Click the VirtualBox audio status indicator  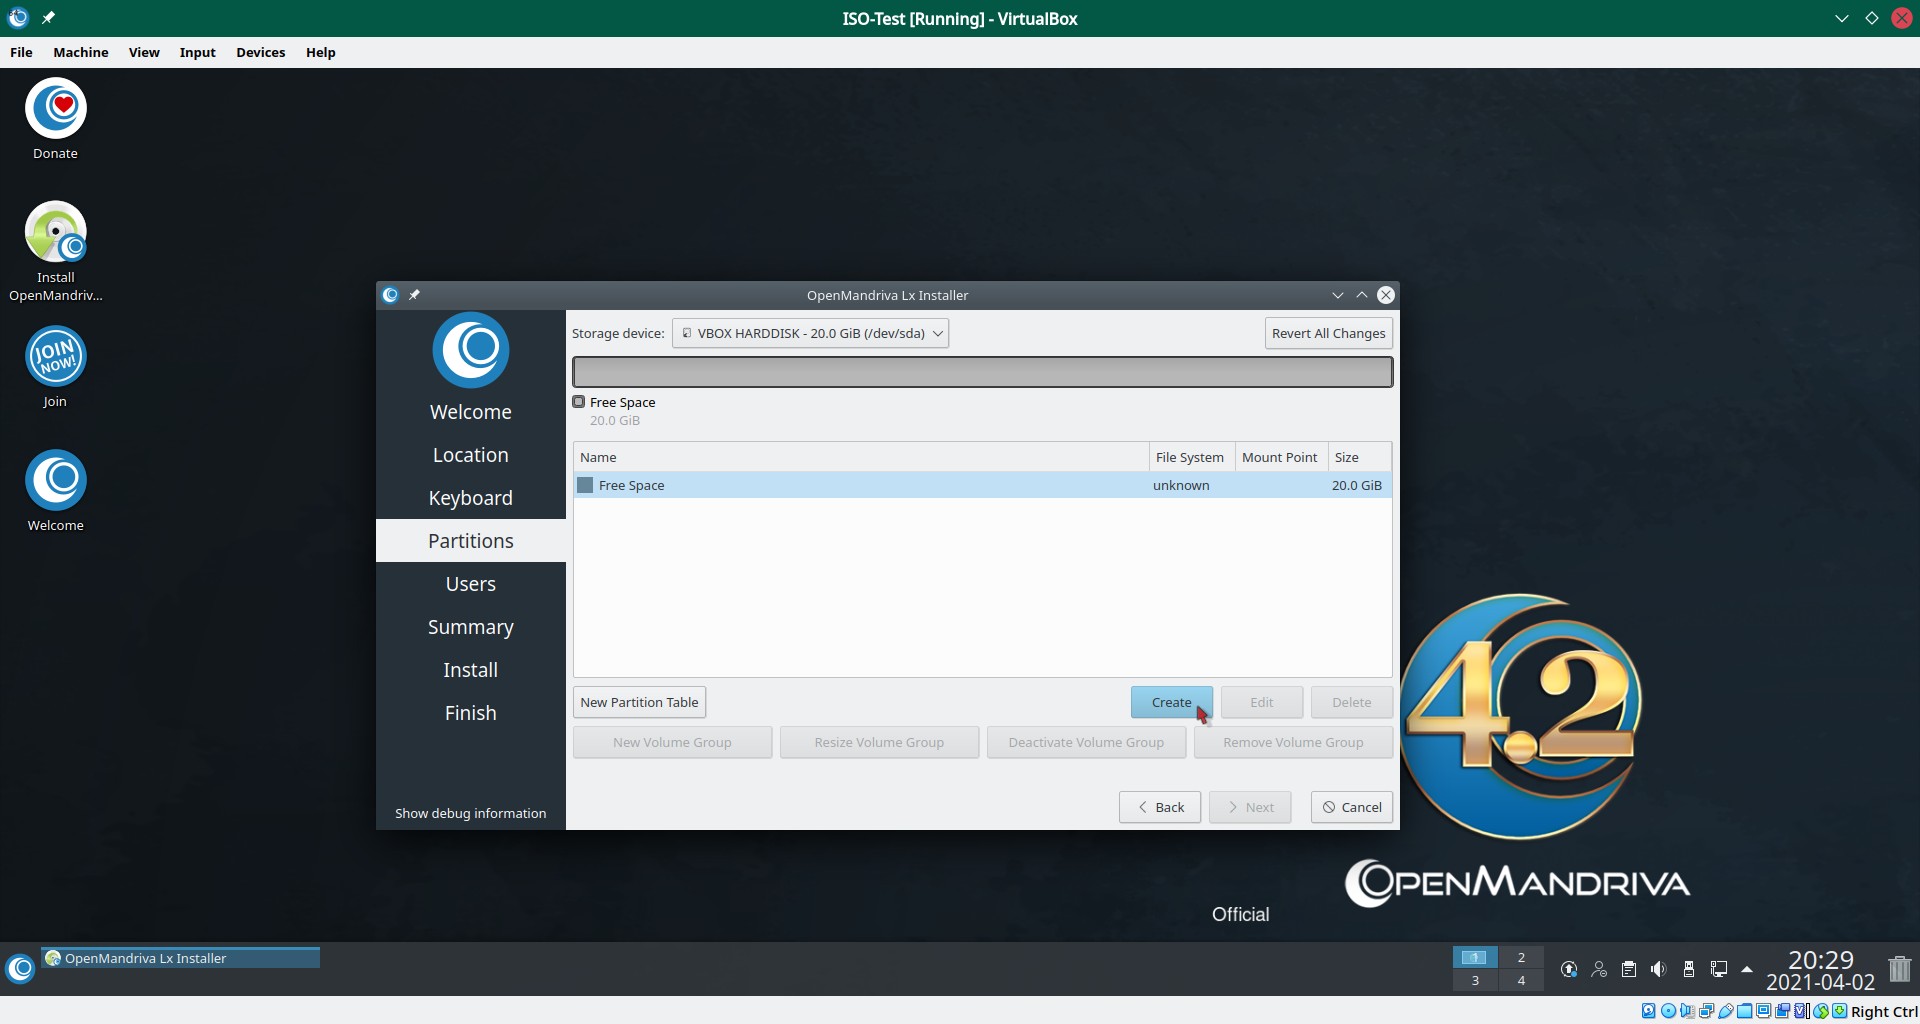tap(1688, 1011)
